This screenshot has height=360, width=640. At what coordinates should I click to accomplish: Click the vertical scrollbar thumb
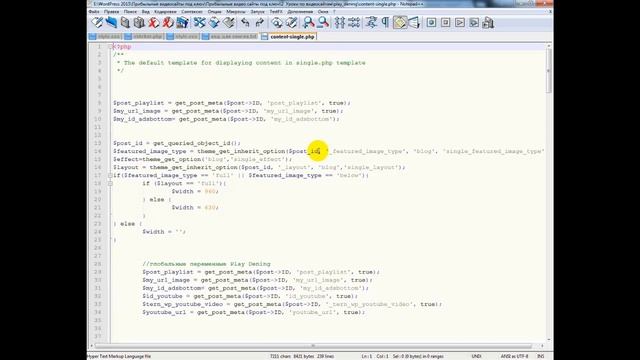tap(549, 71)
